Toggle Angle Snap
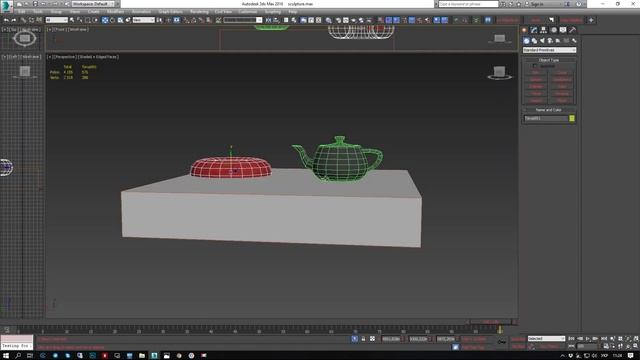The image size is (640, 360). 193,20
